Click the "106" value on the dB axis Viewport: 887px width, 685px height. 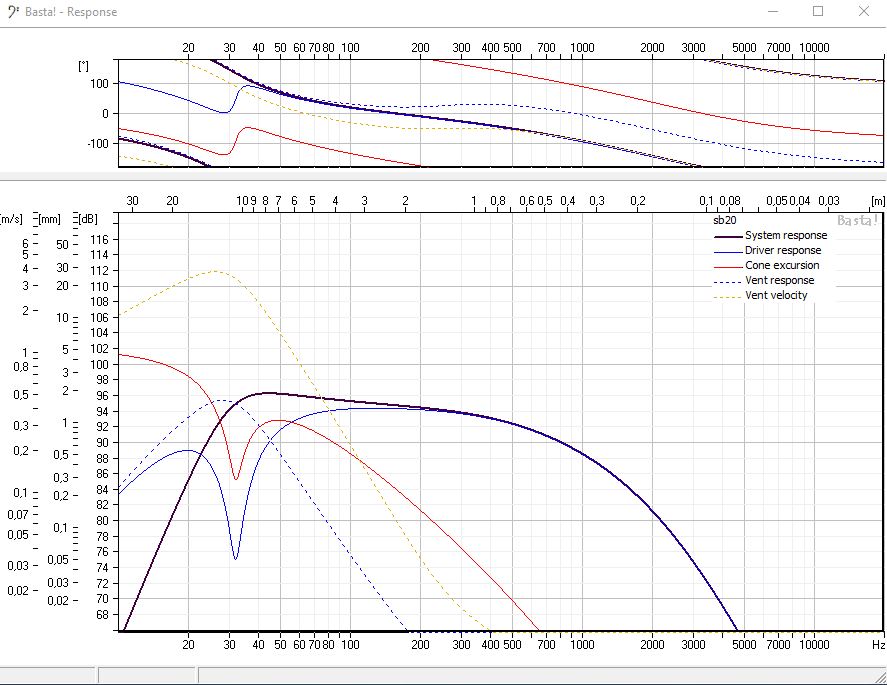pos(99,317)
